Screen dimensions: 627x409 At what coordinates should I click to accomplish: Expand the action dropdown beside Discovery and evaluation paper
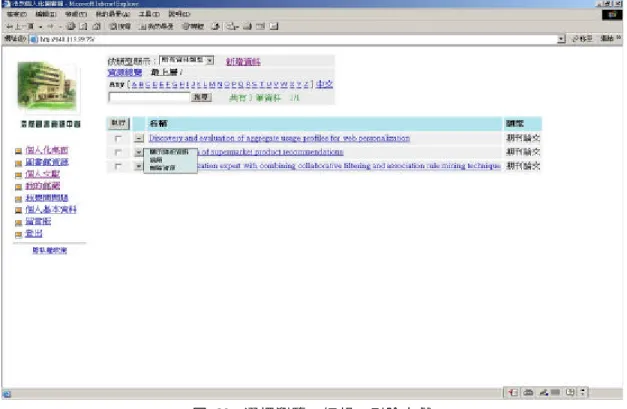138,138
